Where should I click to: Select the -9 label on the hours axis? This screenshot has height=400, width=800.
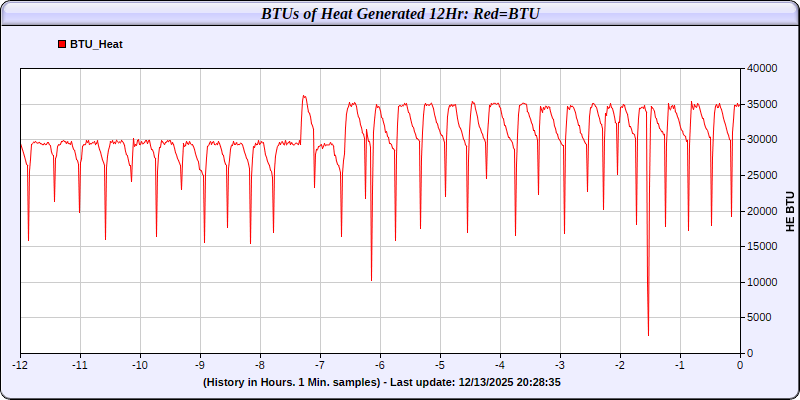pos(200,365)
